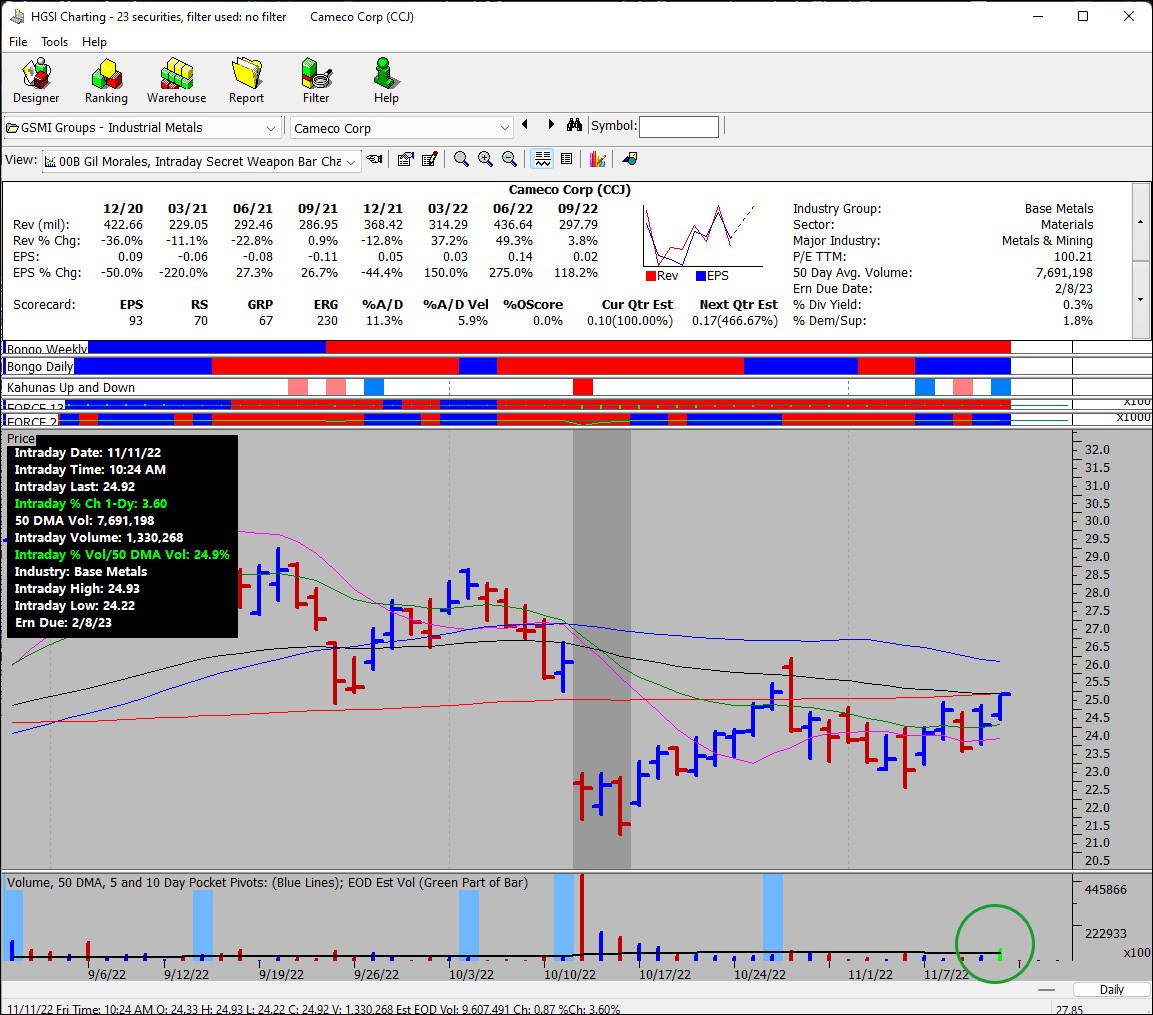This screenshot has height=1015, width=1153.
Task: Click the RS scorecard value 70
Action: pos(201,321)
